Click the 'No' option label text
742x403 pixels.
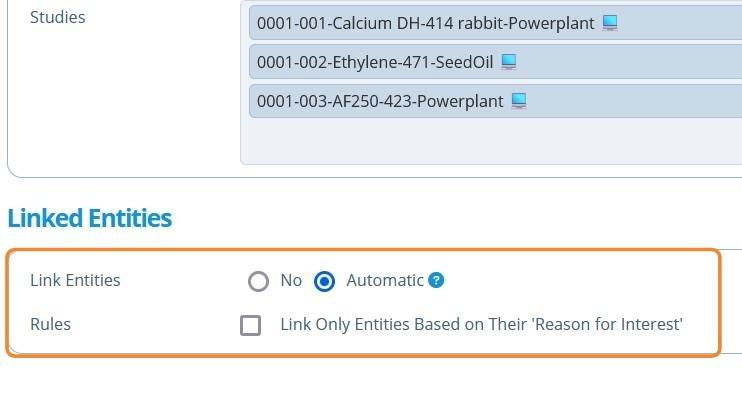pyautogui.click(x=291, y=280)
